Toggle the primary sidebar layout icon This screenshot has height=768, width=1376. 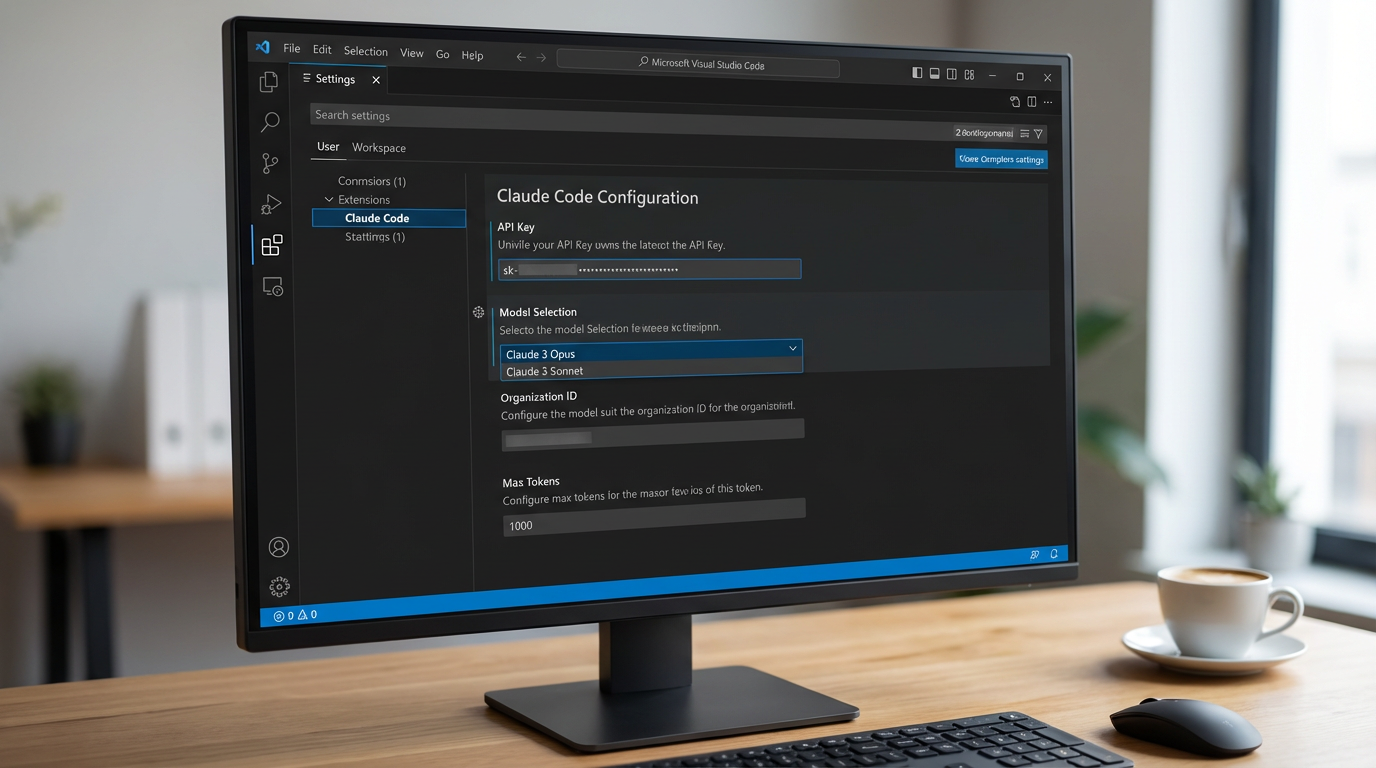tap(917, 73)
